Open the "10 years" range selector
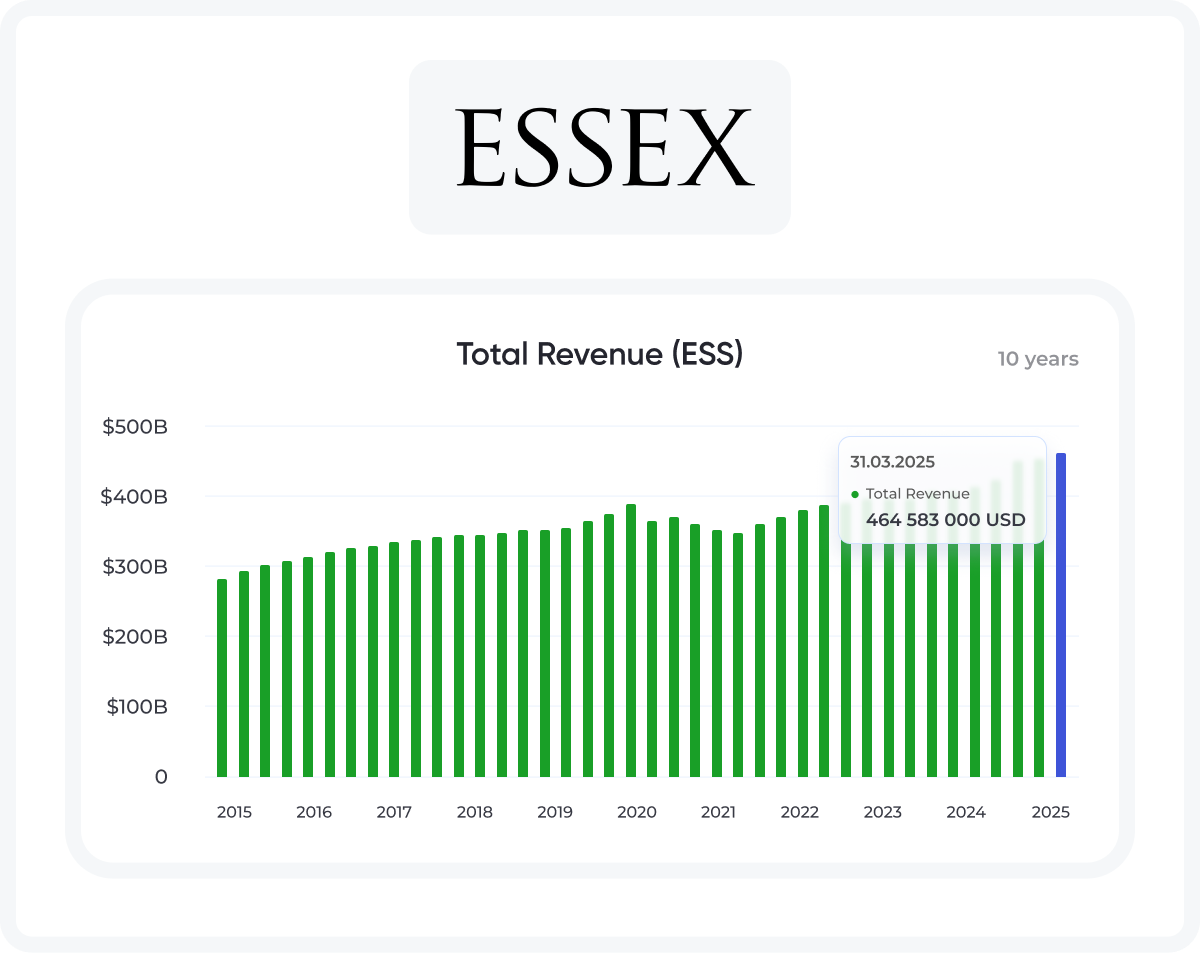Screen dimensions: 1200x953 (1038, 359)
